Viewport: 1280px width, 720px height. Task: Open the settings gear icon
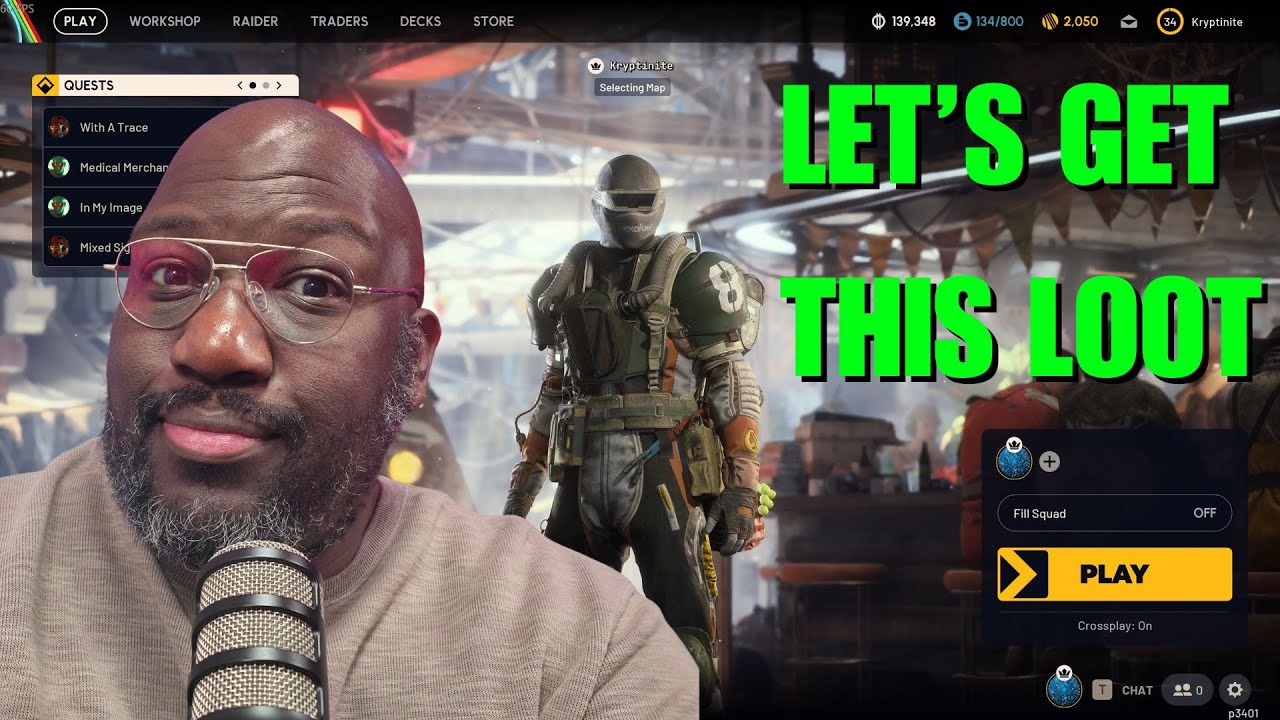(1235, 690)
